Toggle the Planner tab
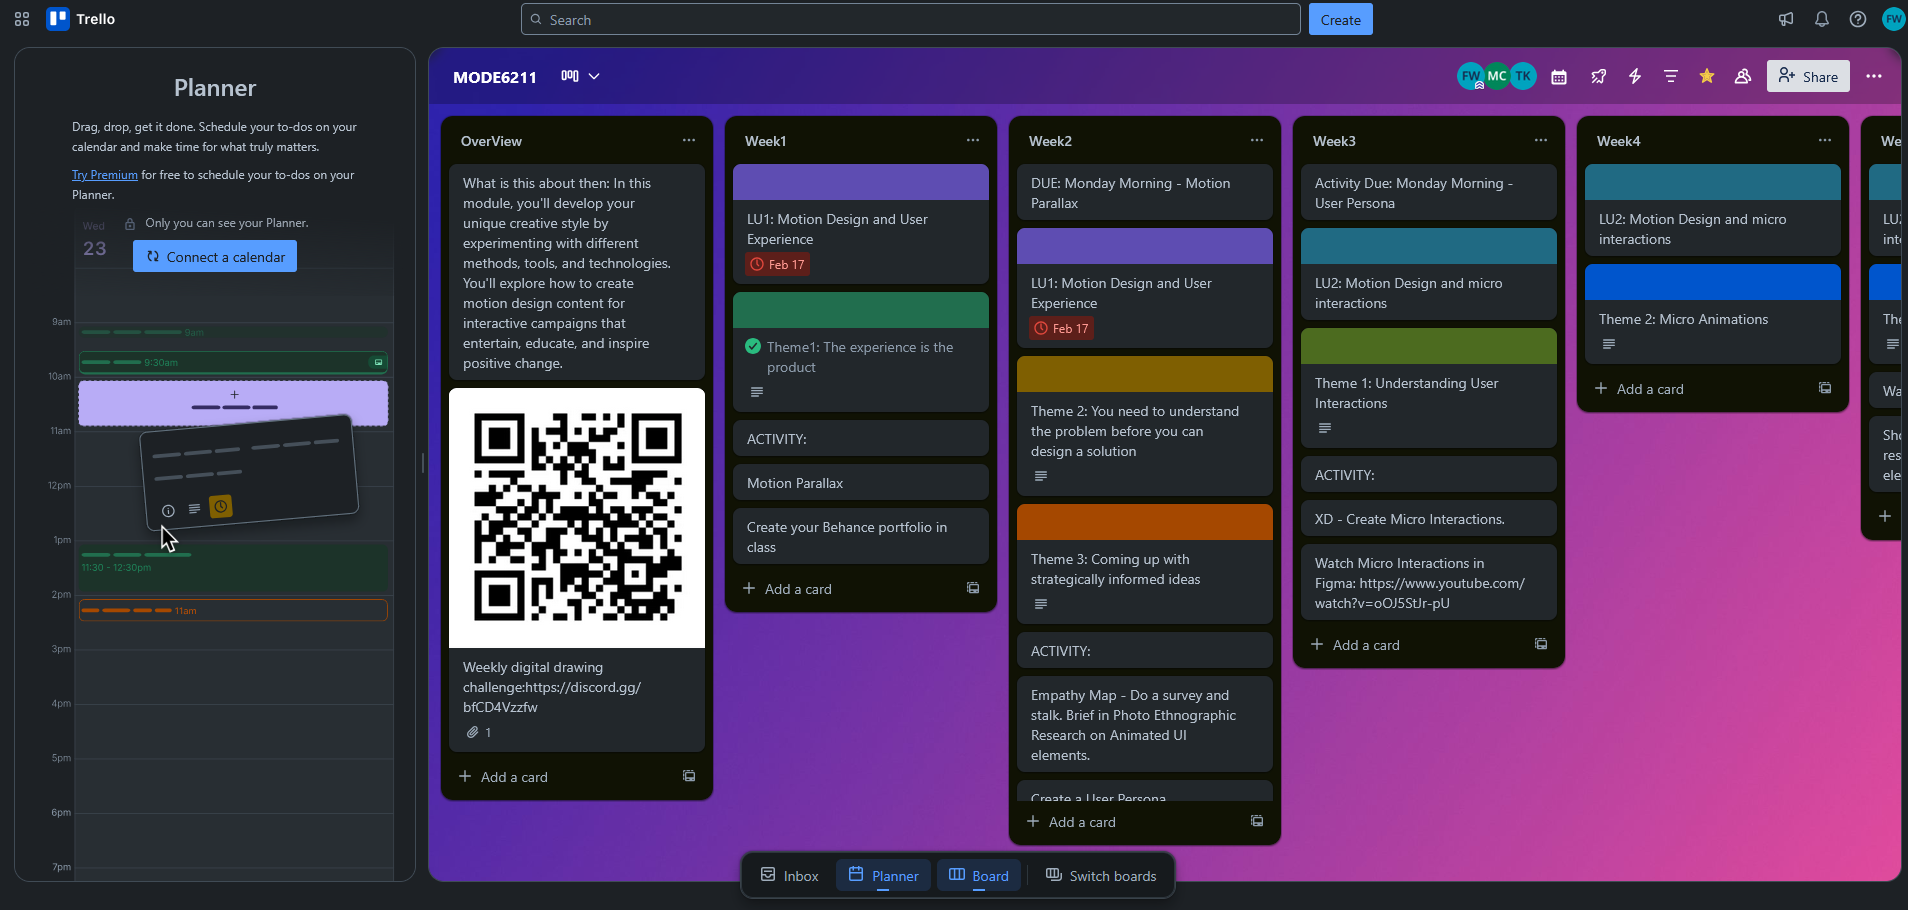Image resolution: width=1908 pixels, height=910 pixels. pos(884,876)
